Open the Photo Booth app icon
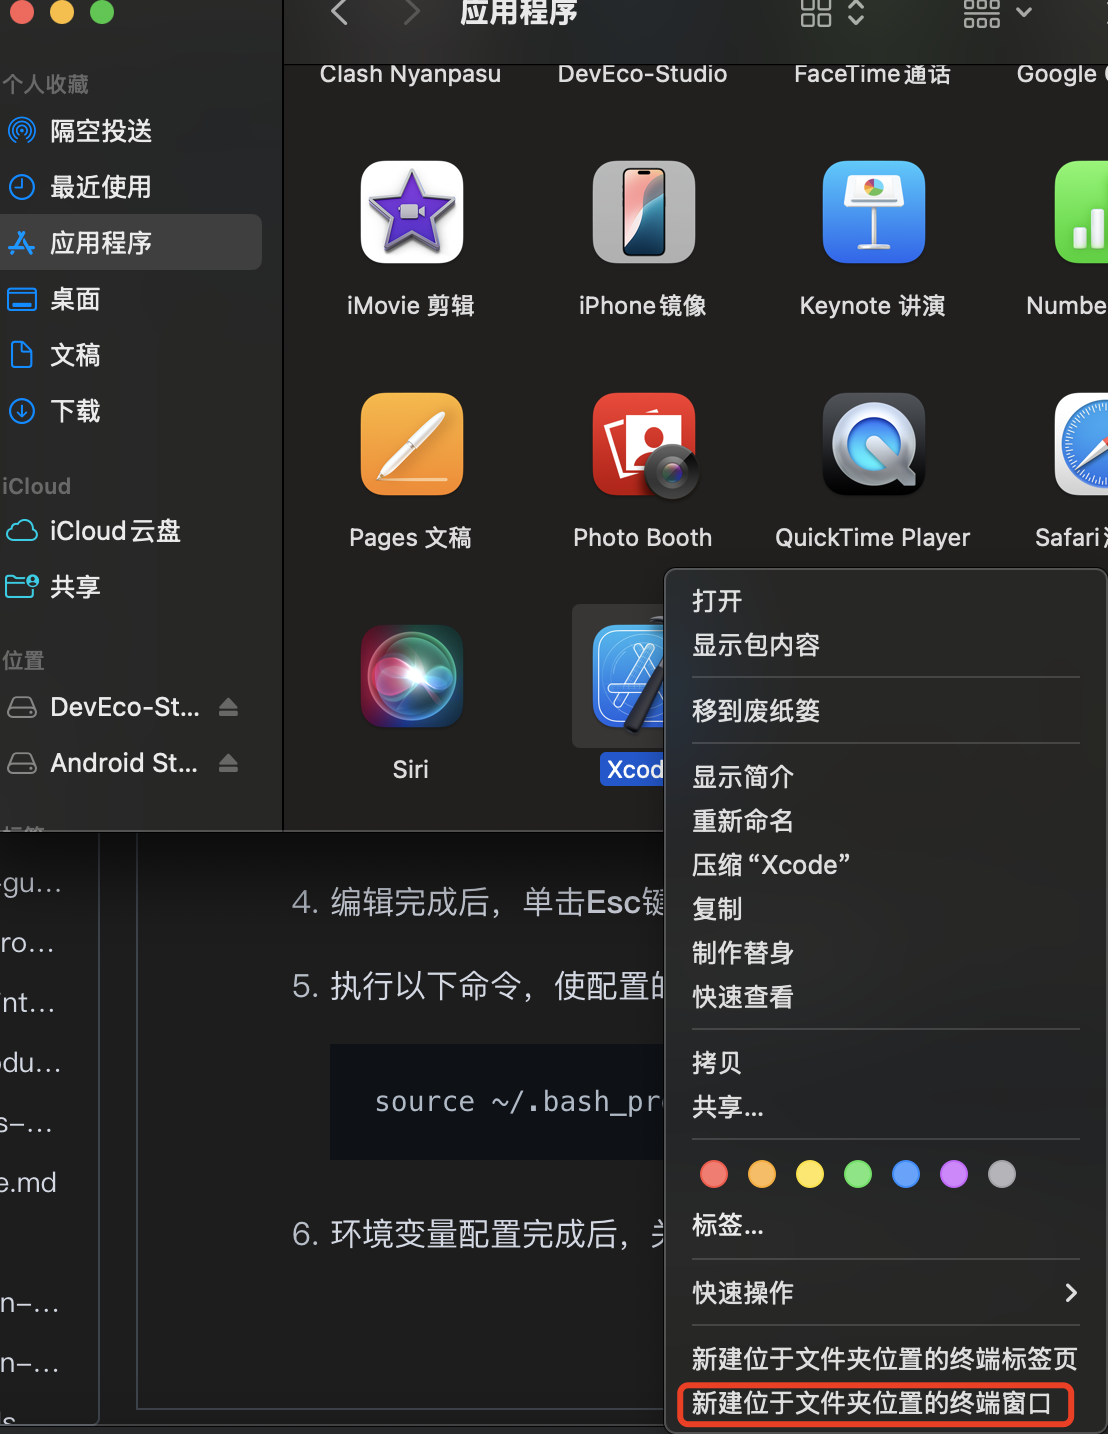Image resolution: width=1108 pixels, height=1434 pixels. [x=643, y=444]
